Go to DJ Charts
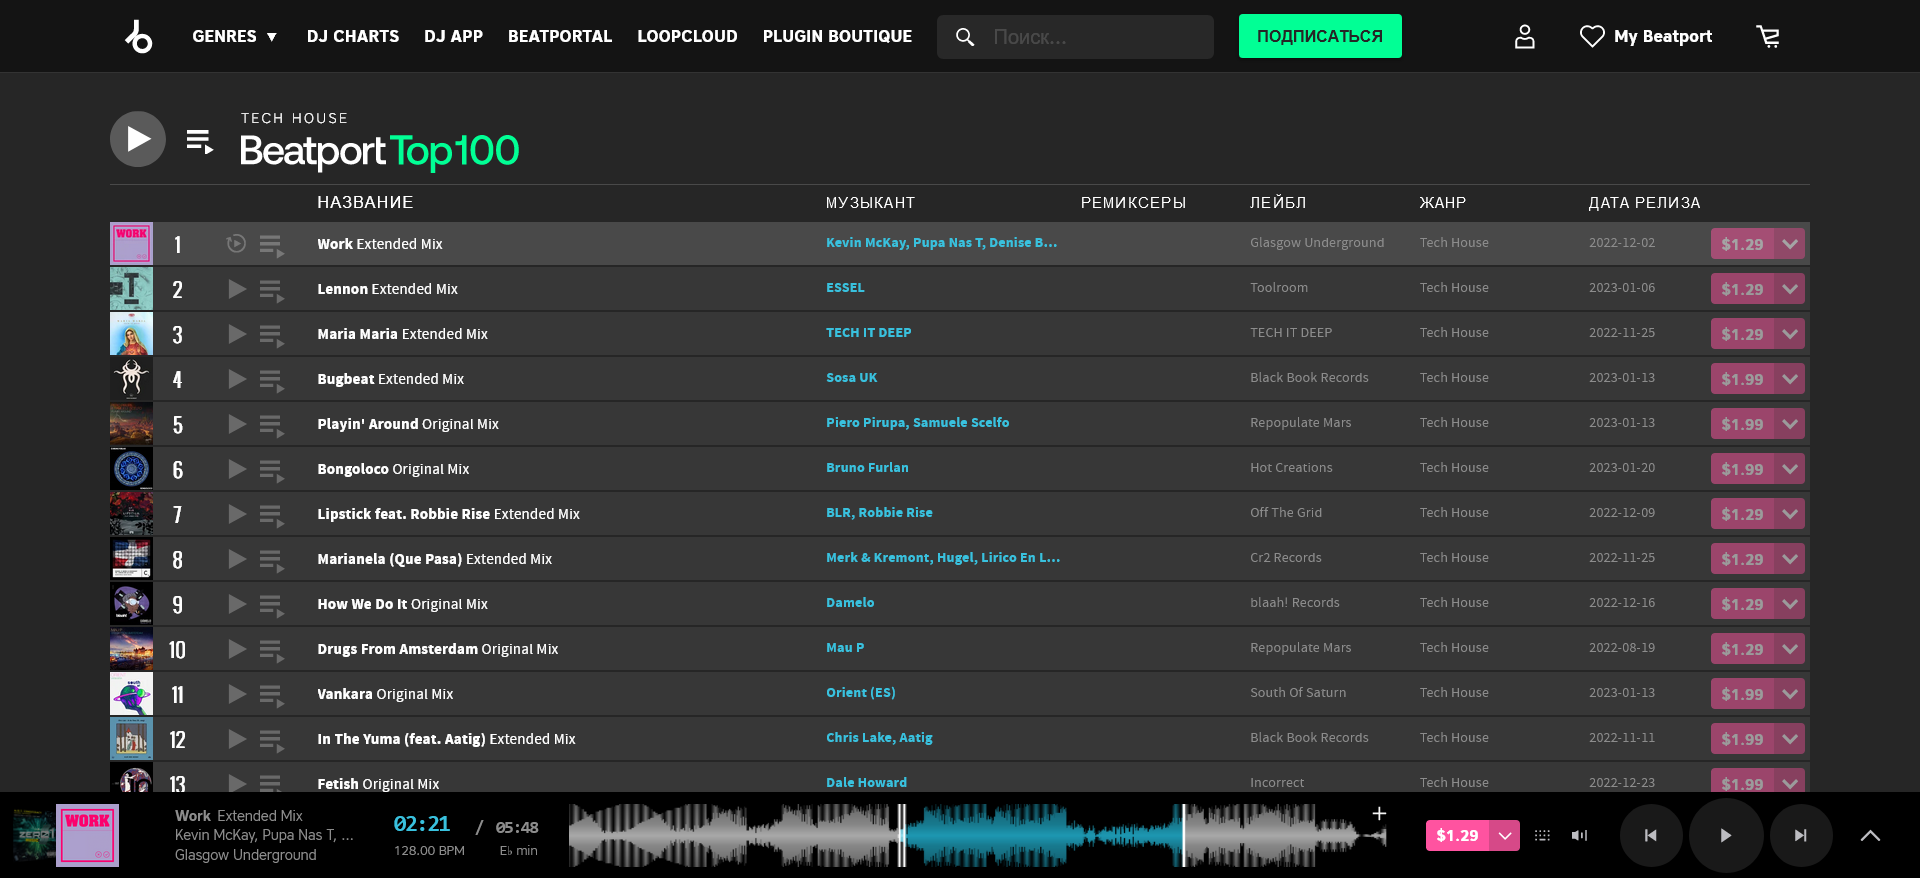Screen dimensions: 1920x878 (353, 36)
